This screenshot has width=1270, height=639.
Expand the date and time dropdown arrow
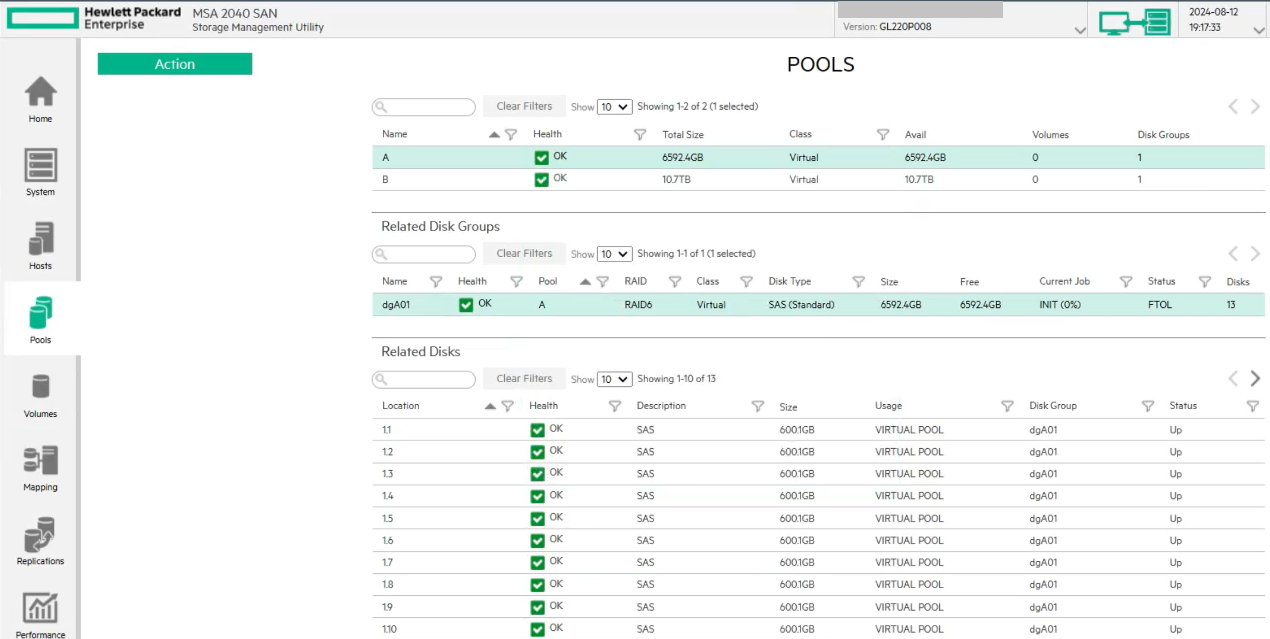click(1259, 31)
